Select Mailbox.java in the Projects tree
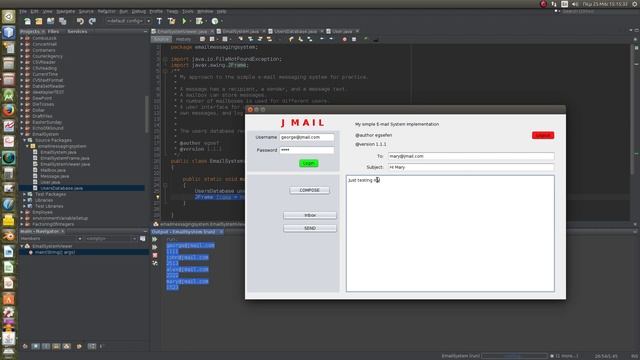Viewport: 640px width, 360px height. pos(53,170)
